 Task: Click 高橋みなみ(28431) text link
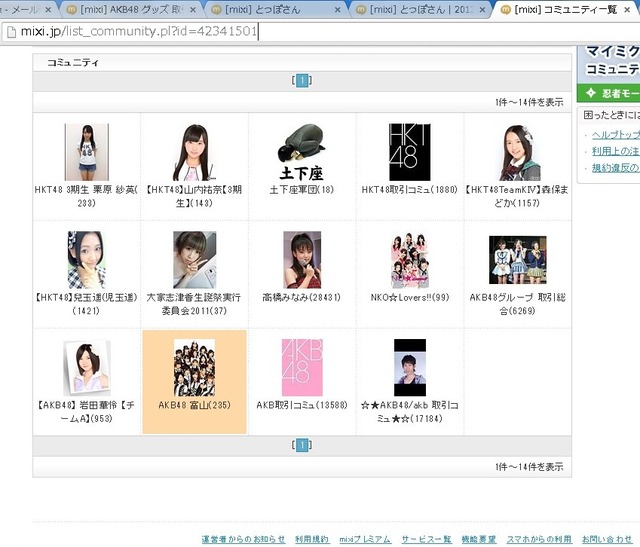click(302, 298)
